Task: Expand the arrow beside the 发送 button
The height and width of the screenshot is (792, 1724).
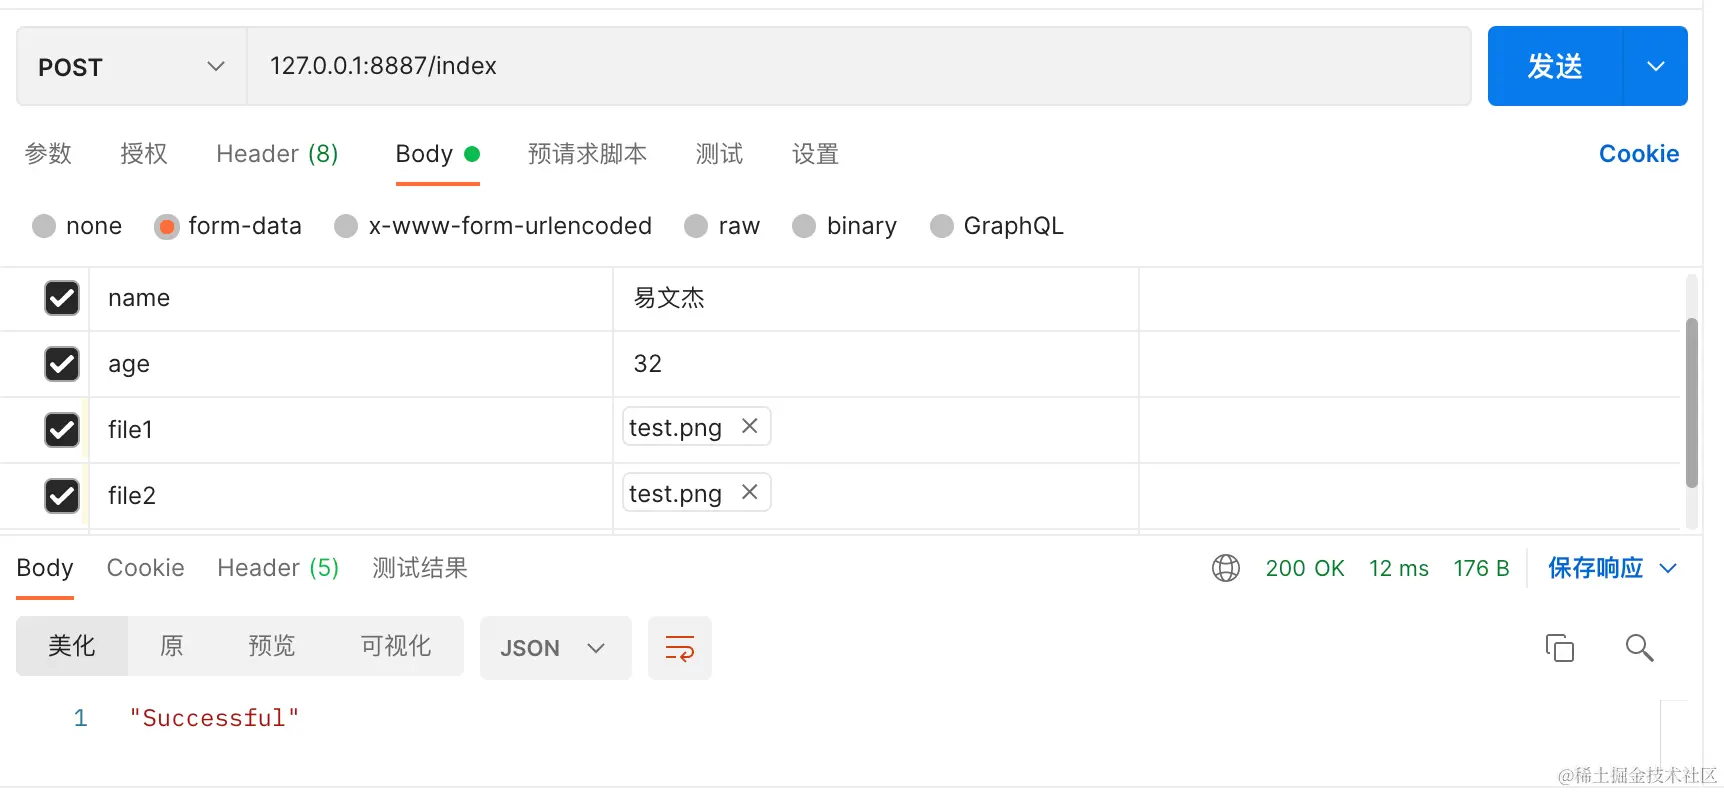Action: (x=1656, y=67)
